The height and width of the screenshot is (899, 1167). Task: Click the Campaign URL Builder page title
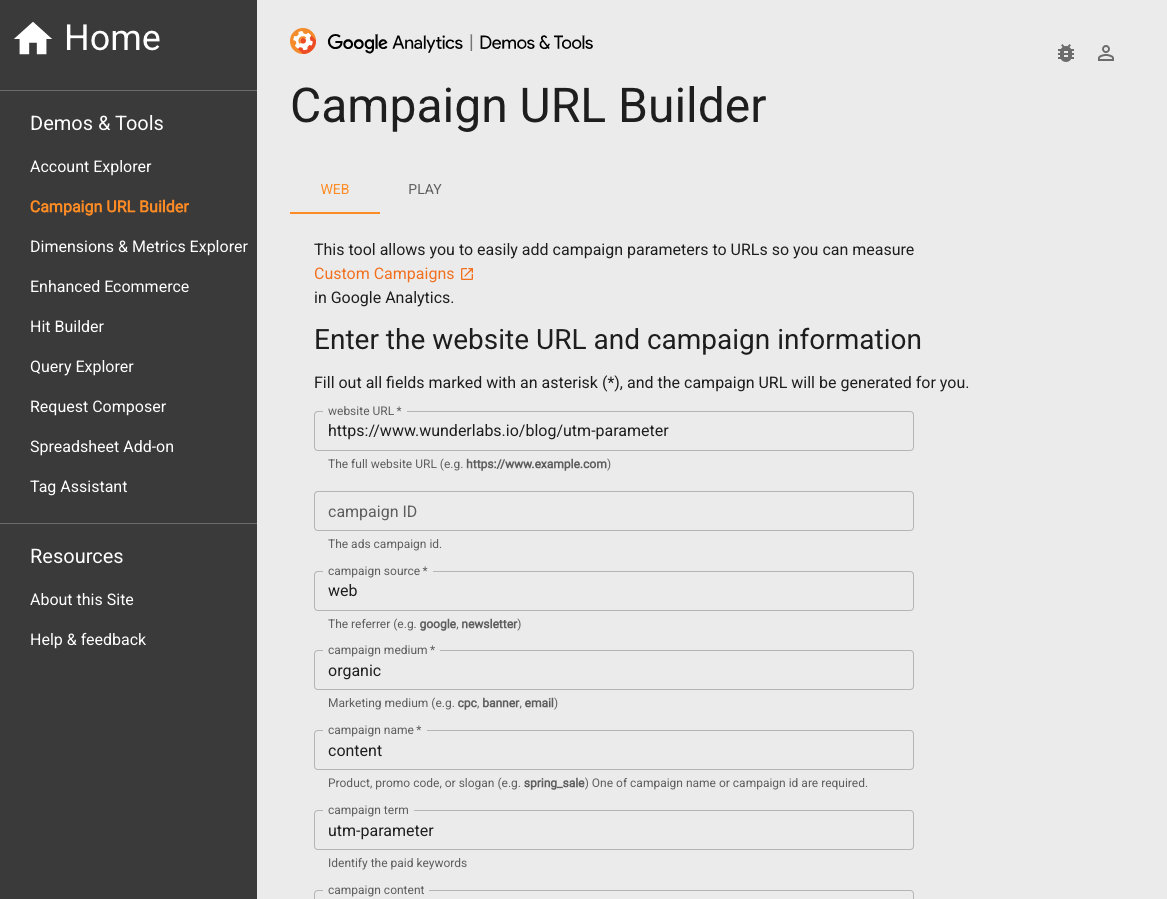(x=528, y=106)
